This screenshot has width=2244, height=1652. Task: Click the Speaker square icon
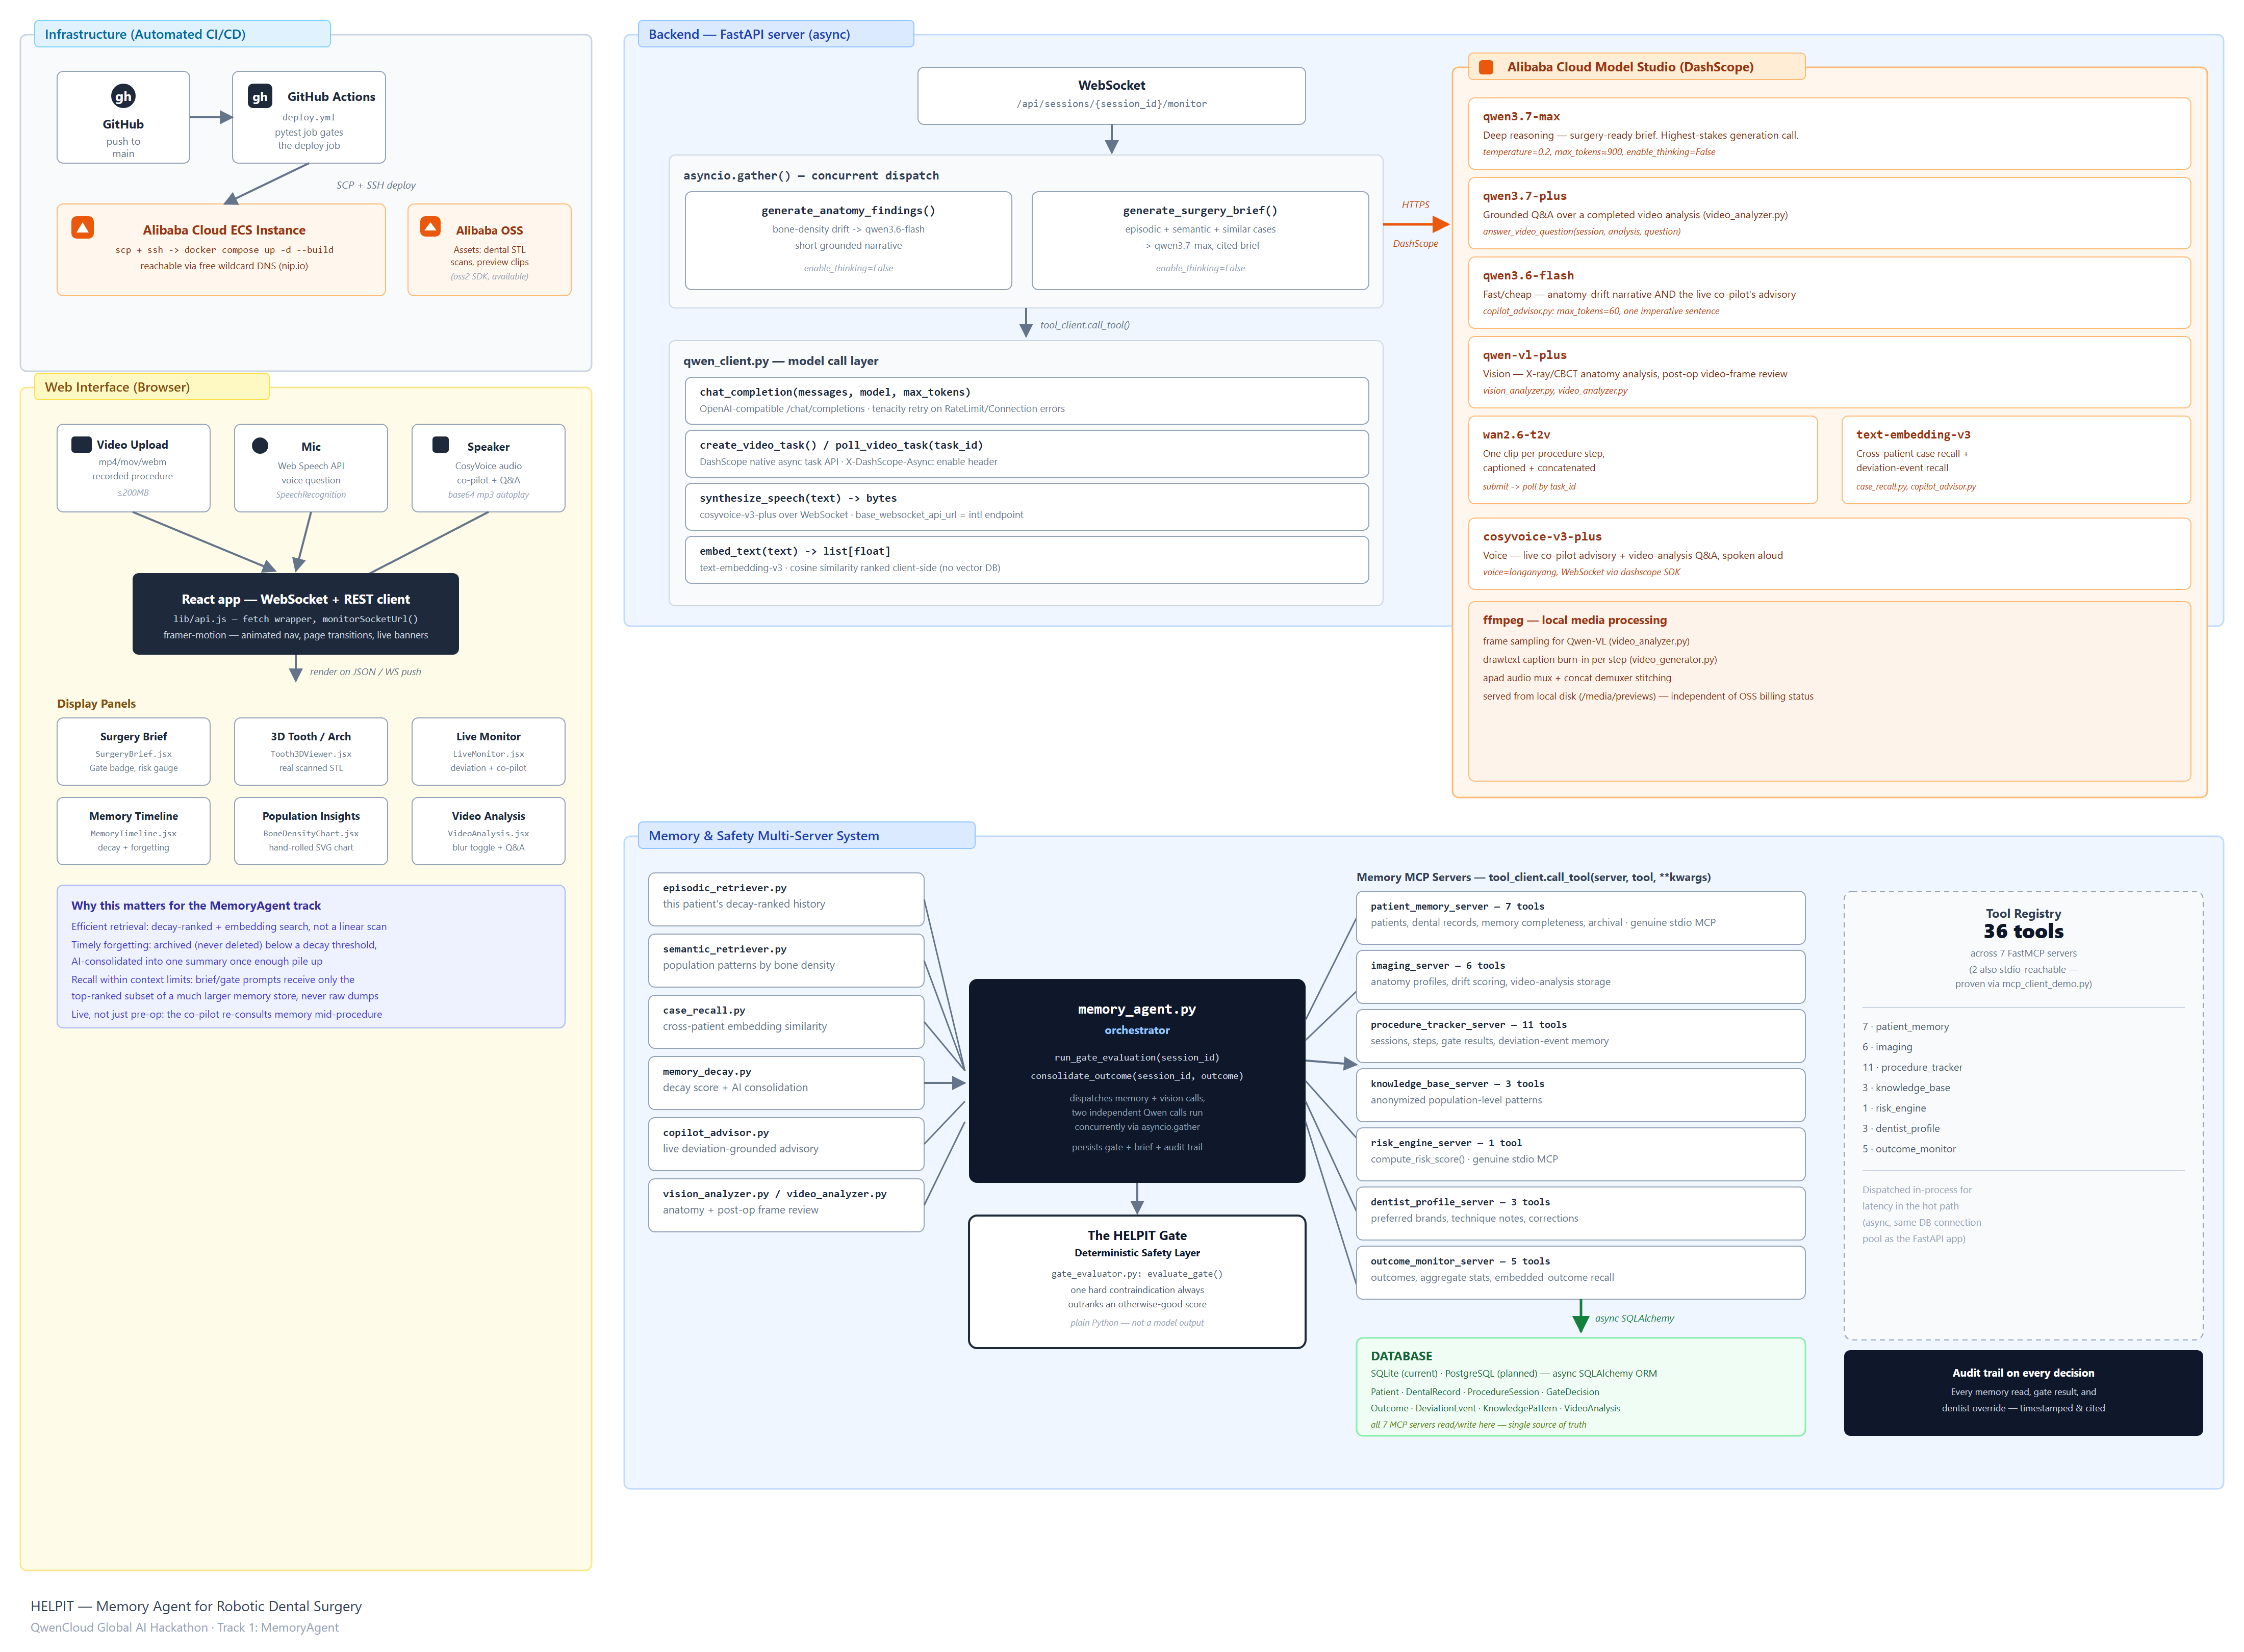[440, 445]
